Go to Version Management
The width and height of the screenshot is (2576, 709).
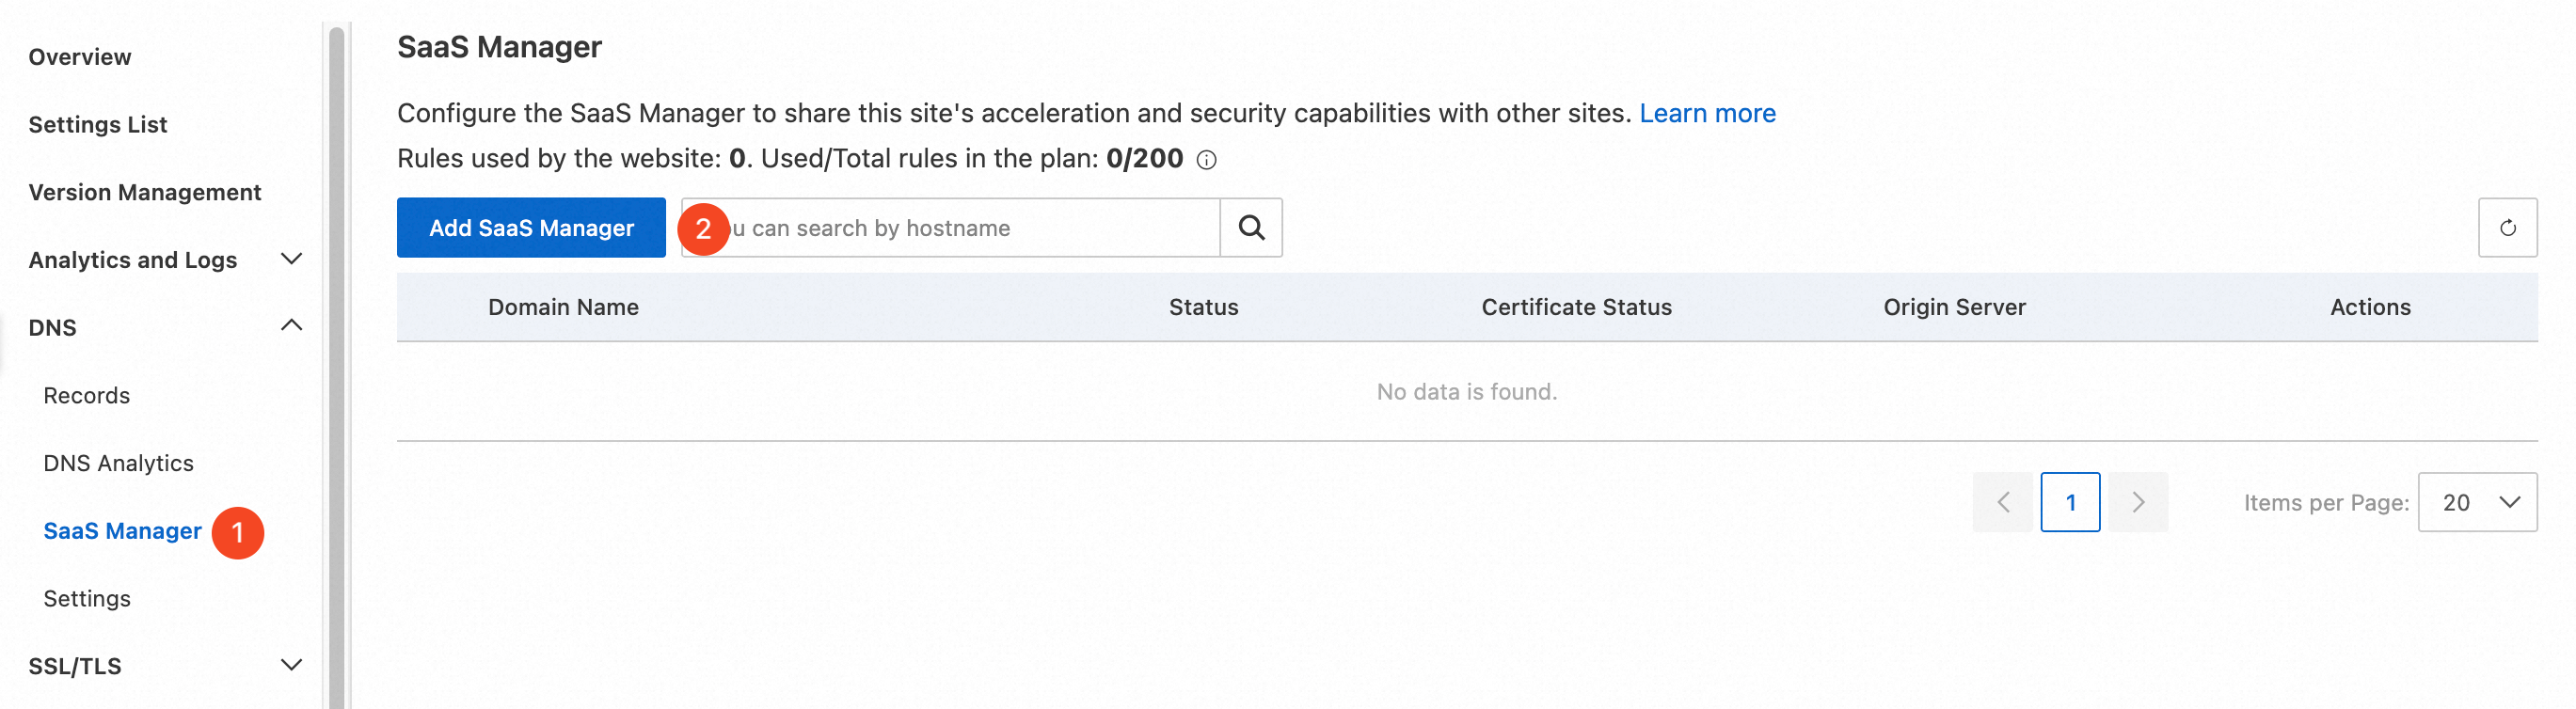pos(145,192)
